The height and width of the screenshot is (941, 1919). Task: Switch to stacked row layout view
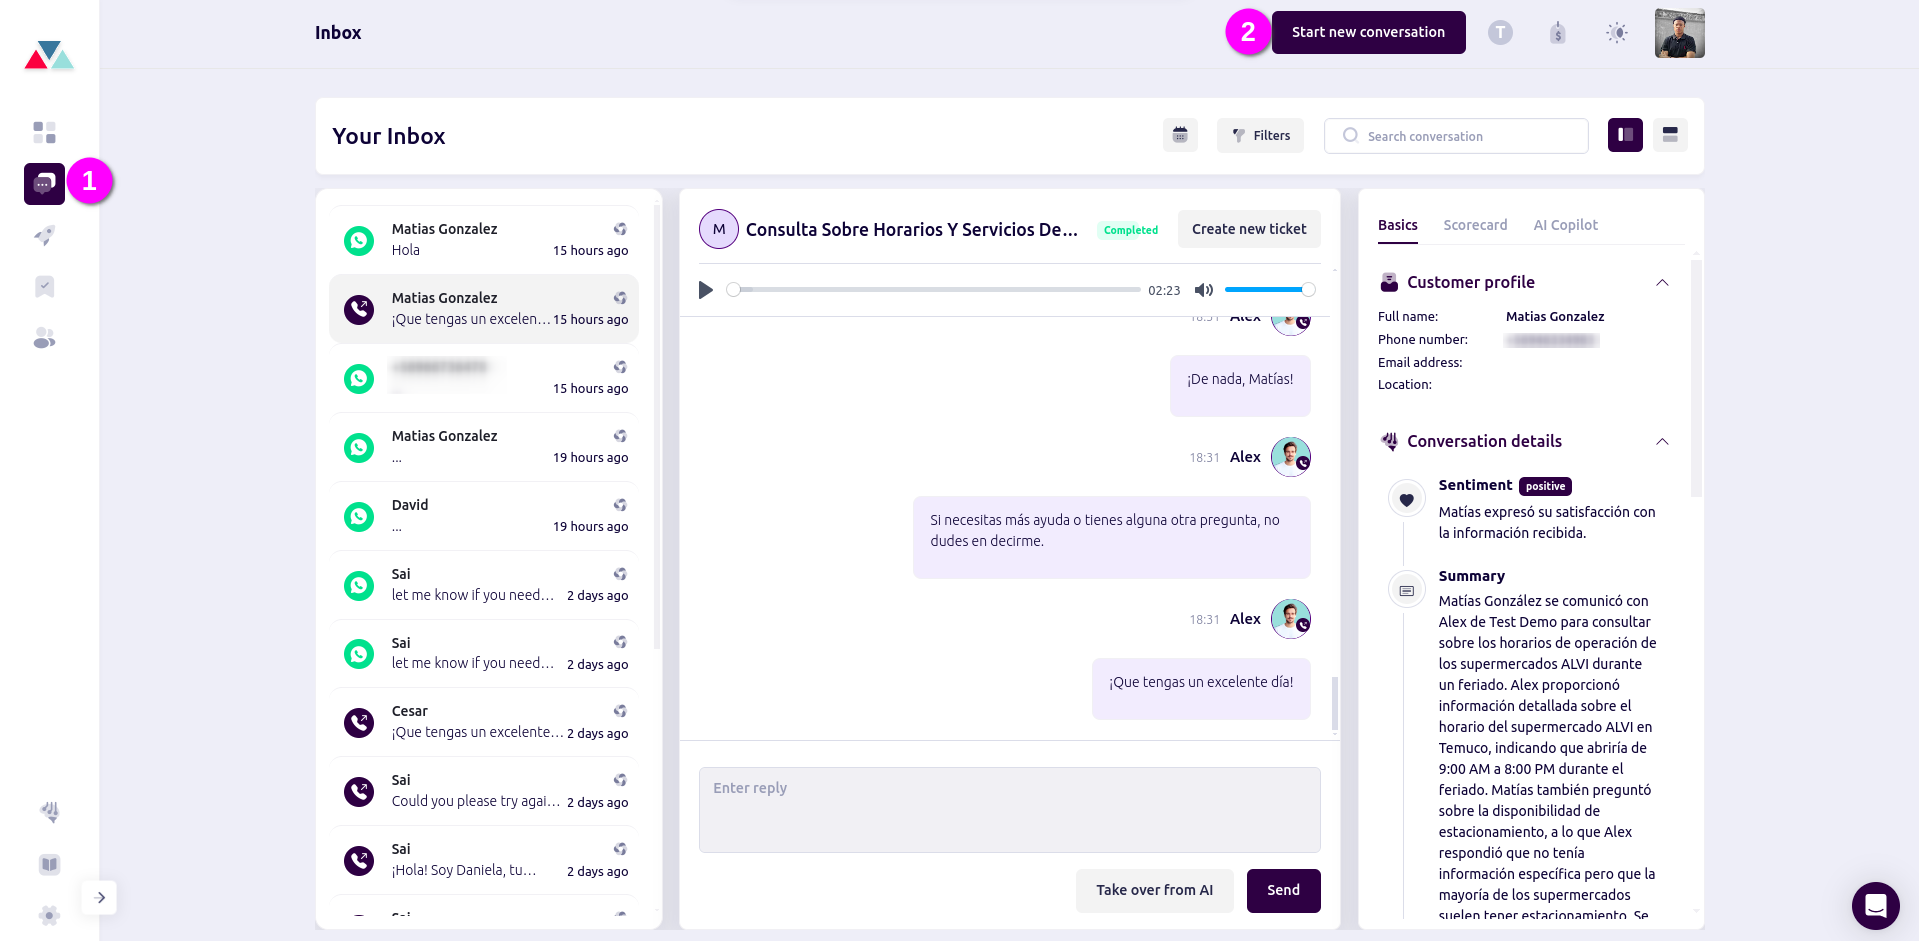[1670, 135]
